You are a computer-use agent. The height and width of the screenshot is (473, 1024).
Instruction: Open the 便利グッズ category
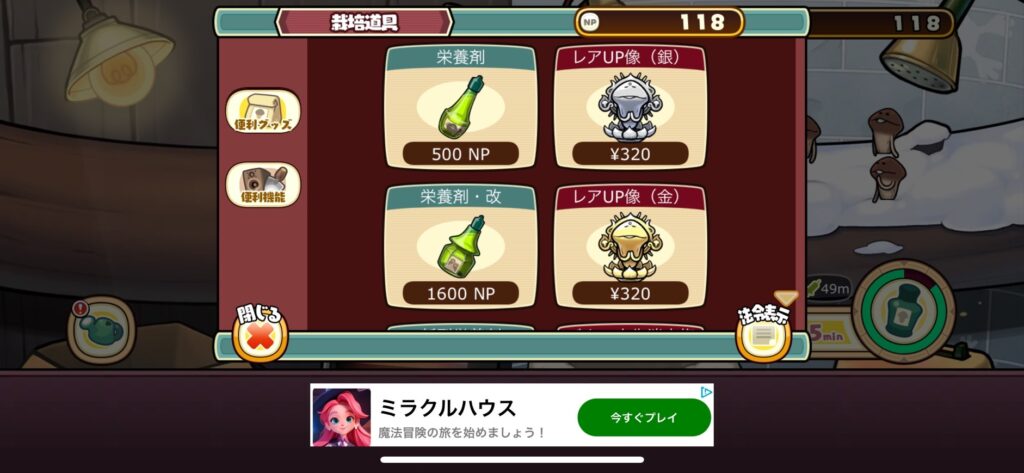tap(263, 111)
